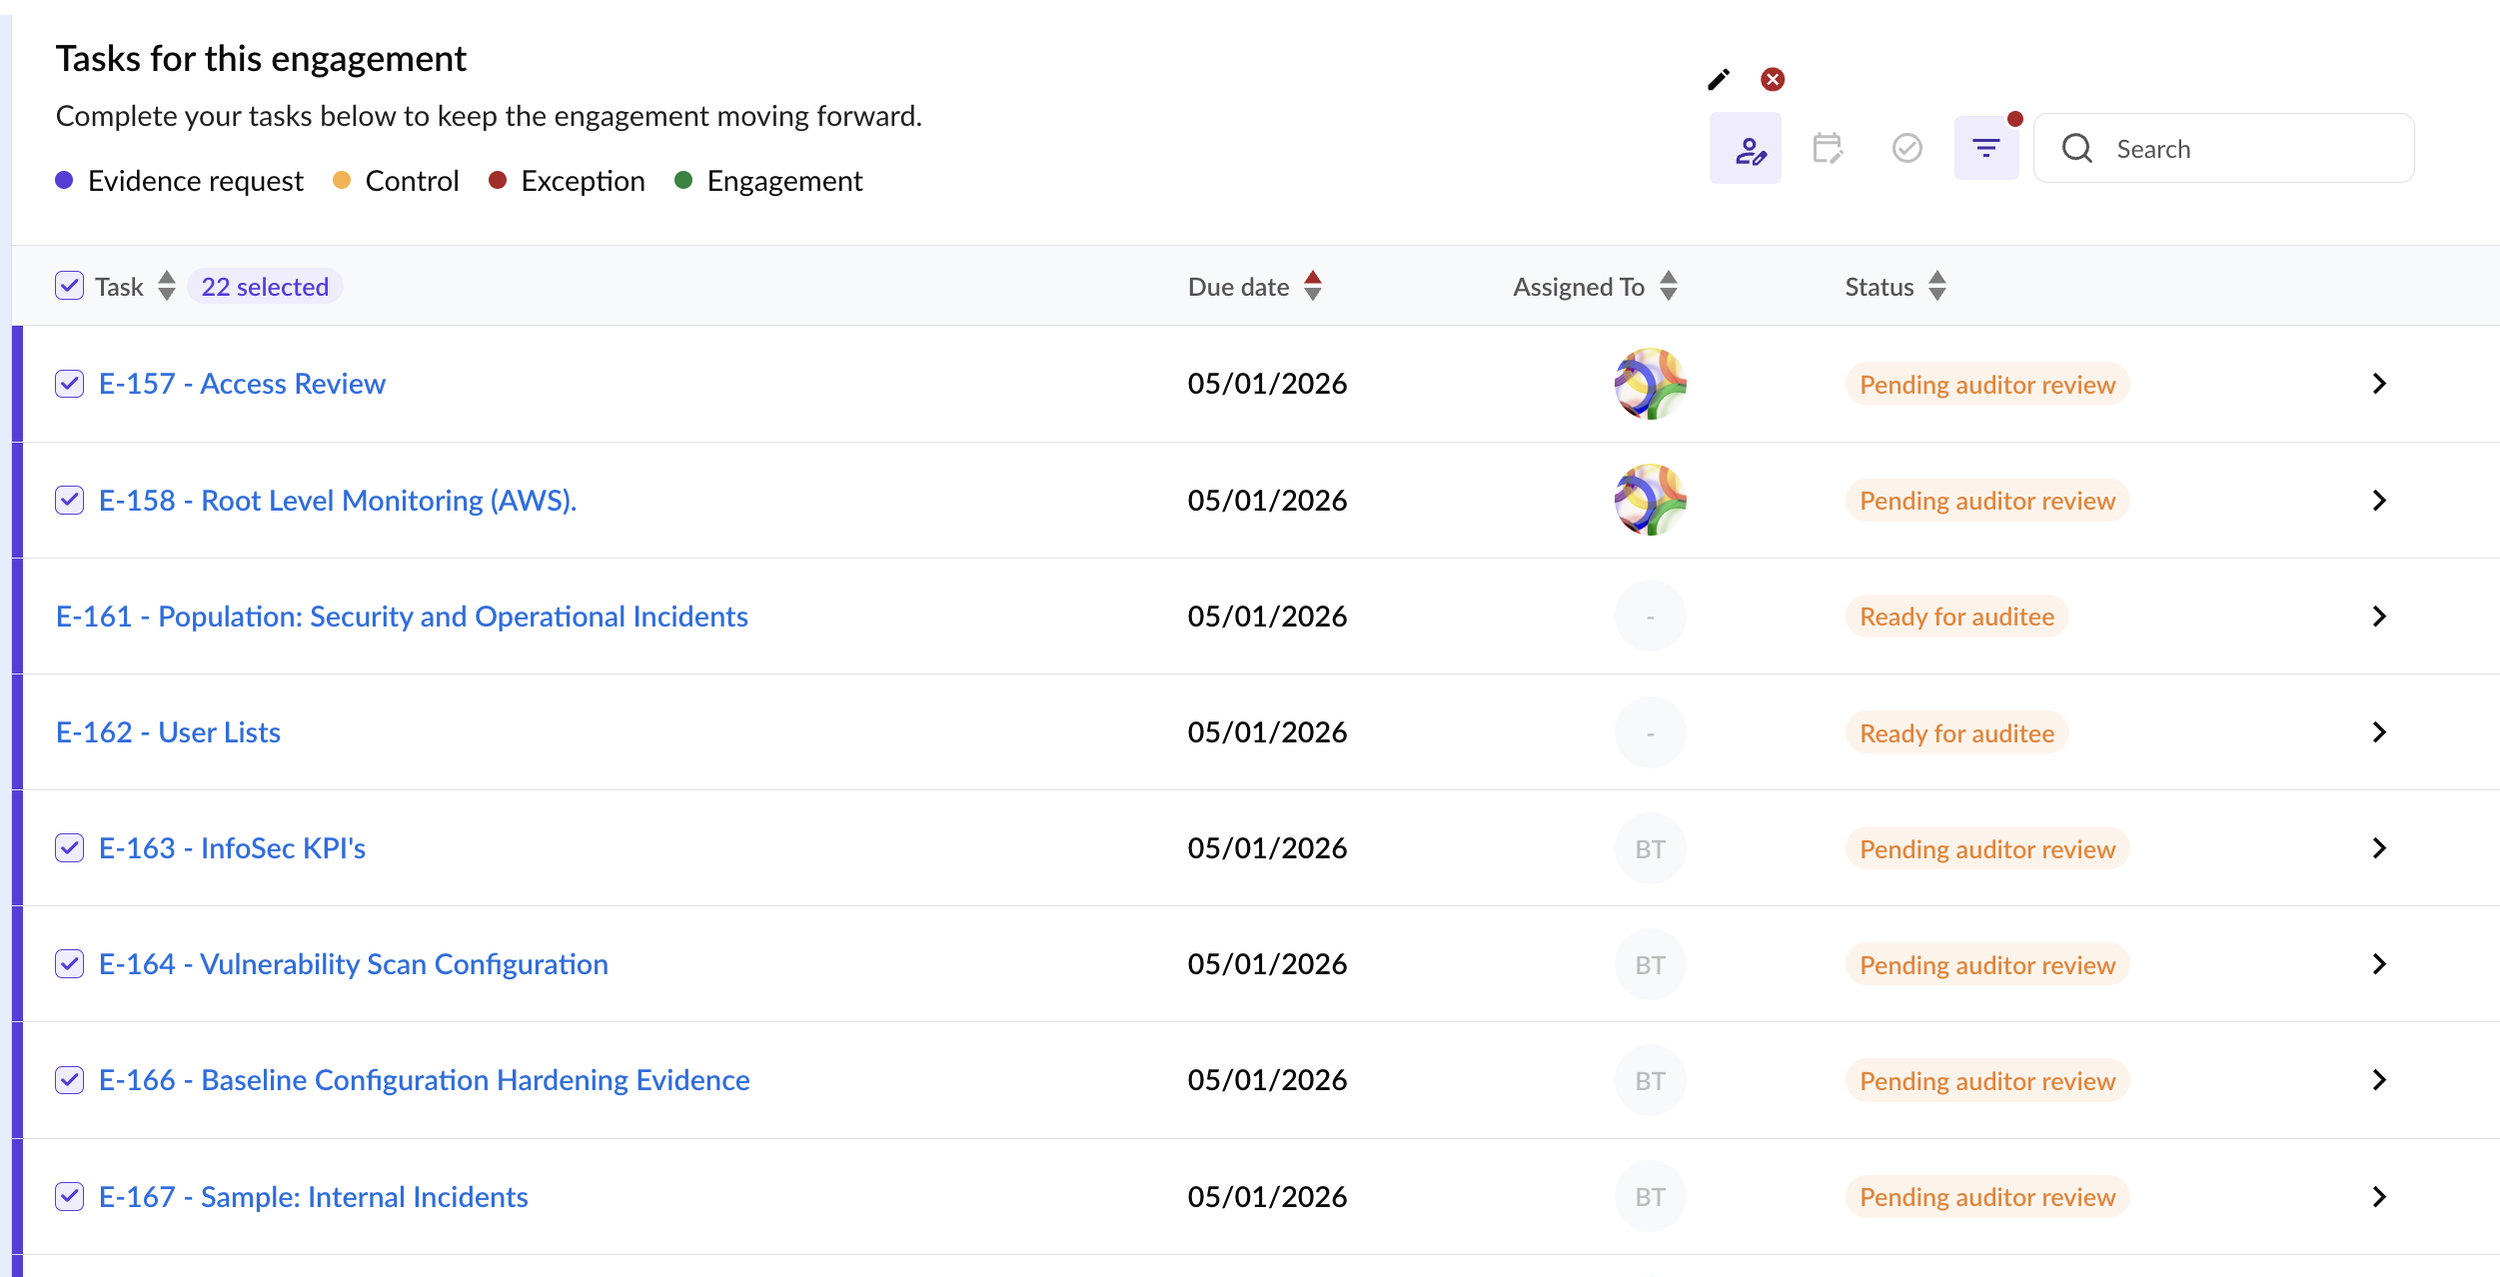The image size is (2500, 1277).
Task: Expand the E-166 row chevron
Action: (2379, 1080)
